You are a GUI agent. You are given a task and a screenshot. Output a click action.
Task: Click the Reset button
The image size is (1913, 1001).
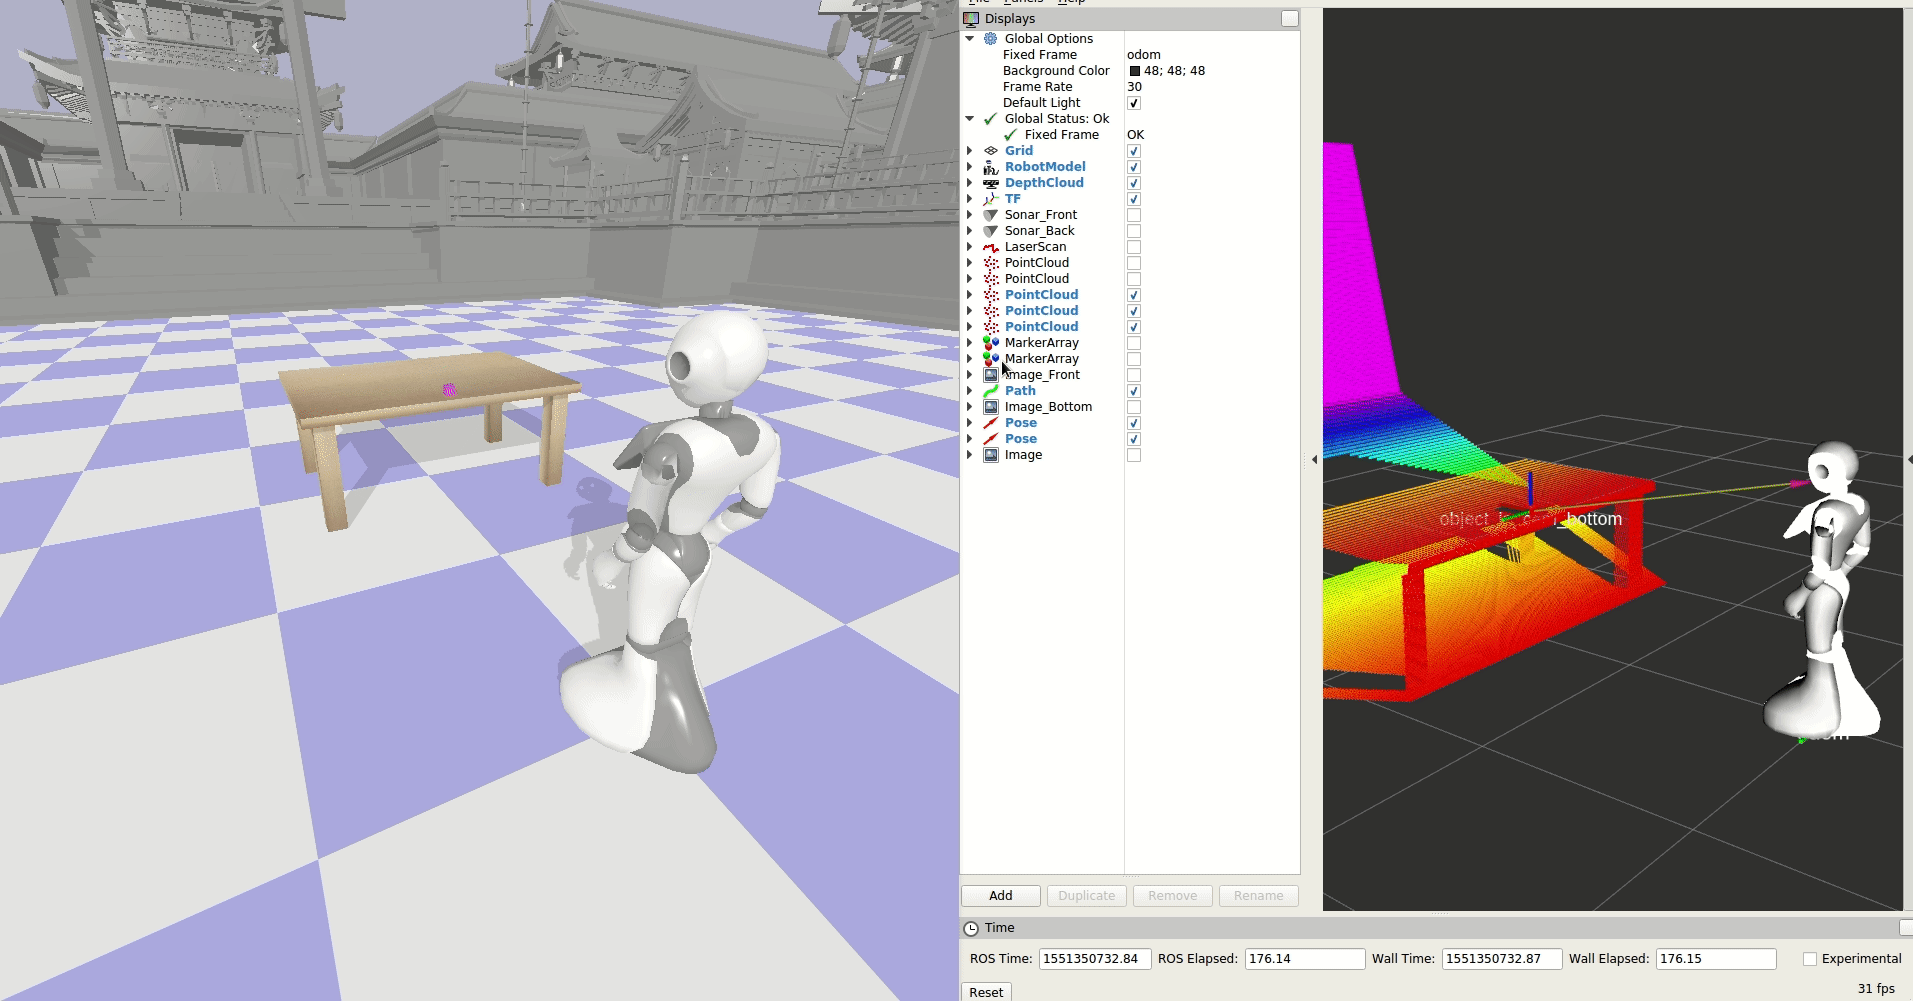[986, 992]
